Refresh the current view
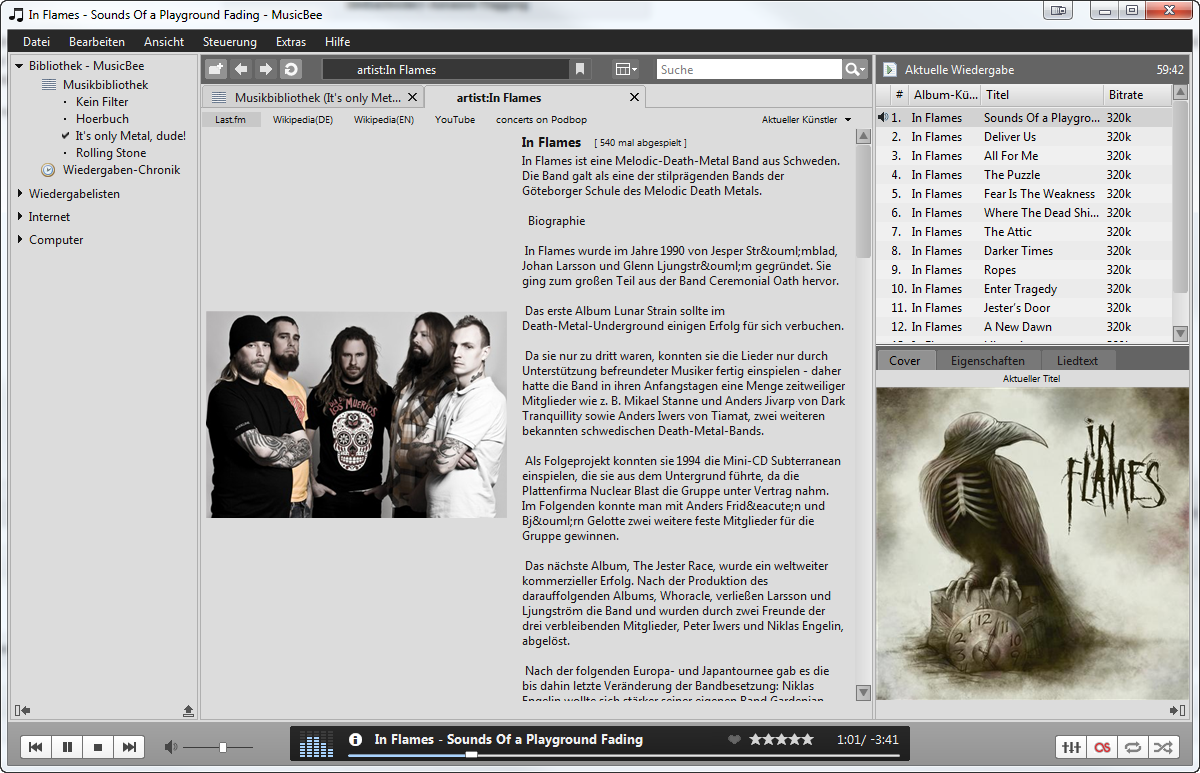The height and width of the screenshot is (773, 1200). click(291, 69)
